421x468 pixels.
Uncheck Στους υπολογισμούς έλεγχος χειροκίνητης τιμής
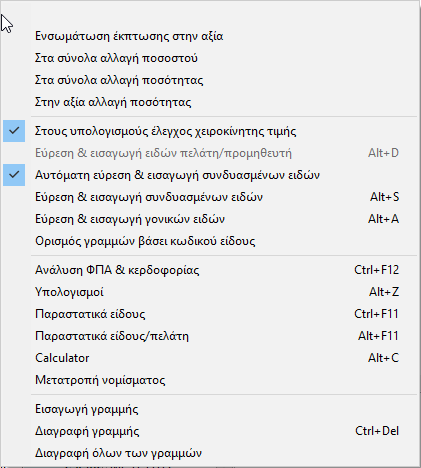(210, 131)
